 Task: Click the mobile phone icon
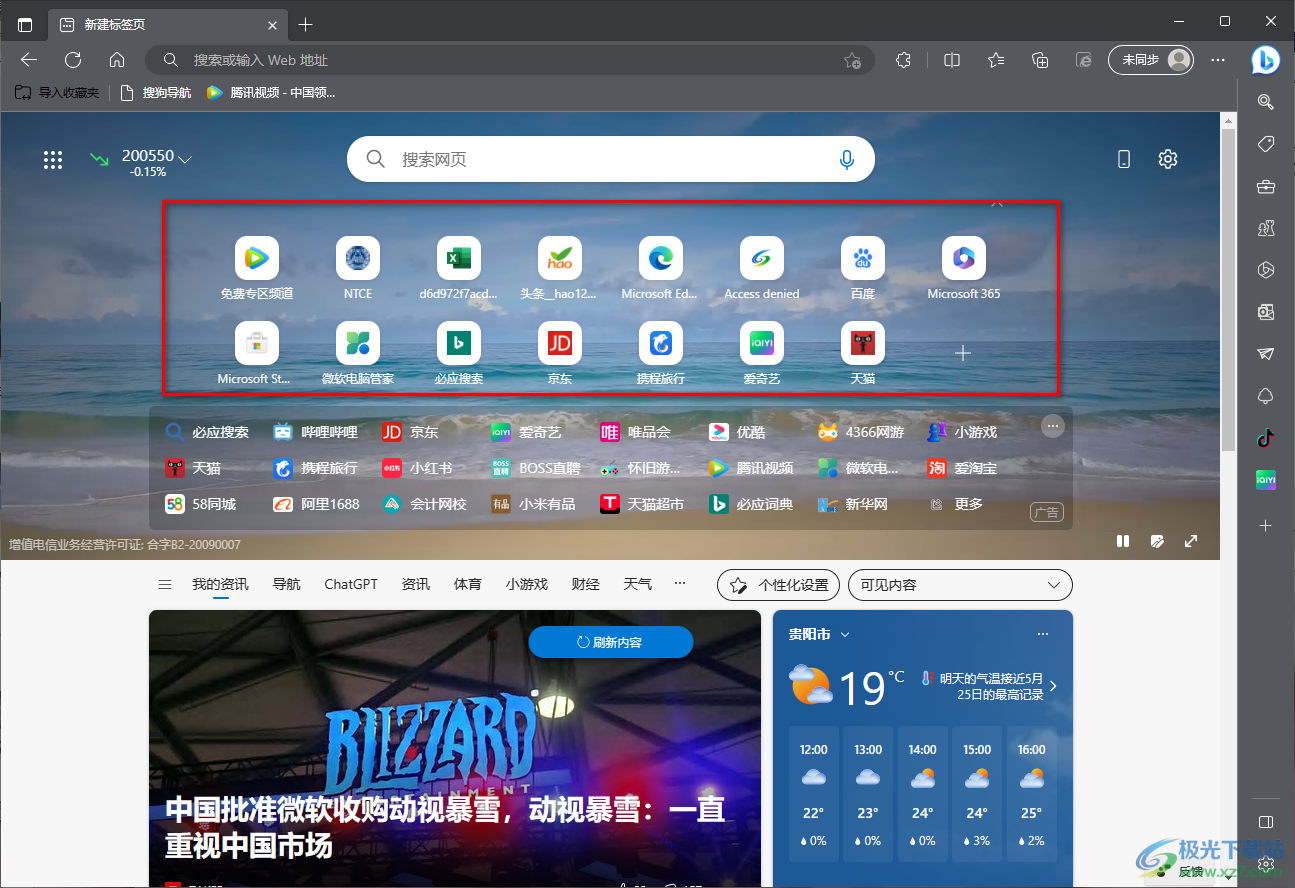[1124, 159]
